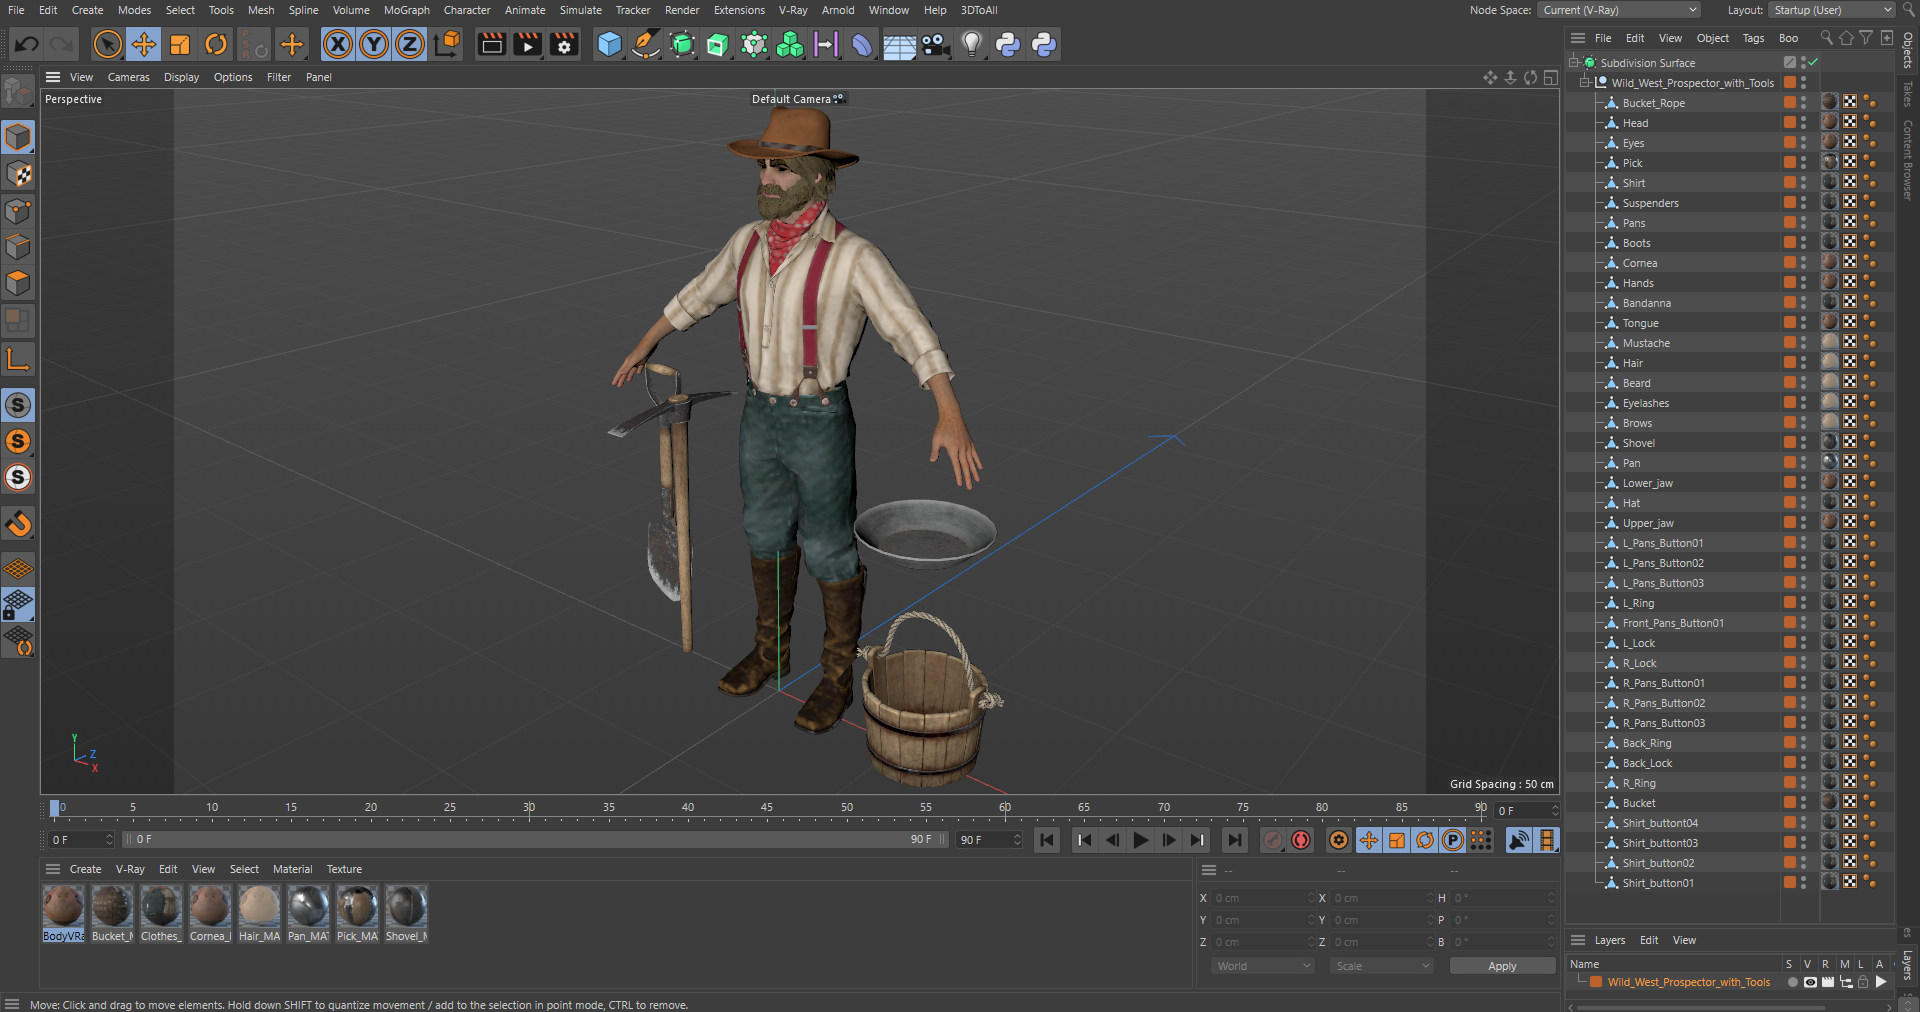Select the Beard object in the Object Manager

(x=1636, y=383)
